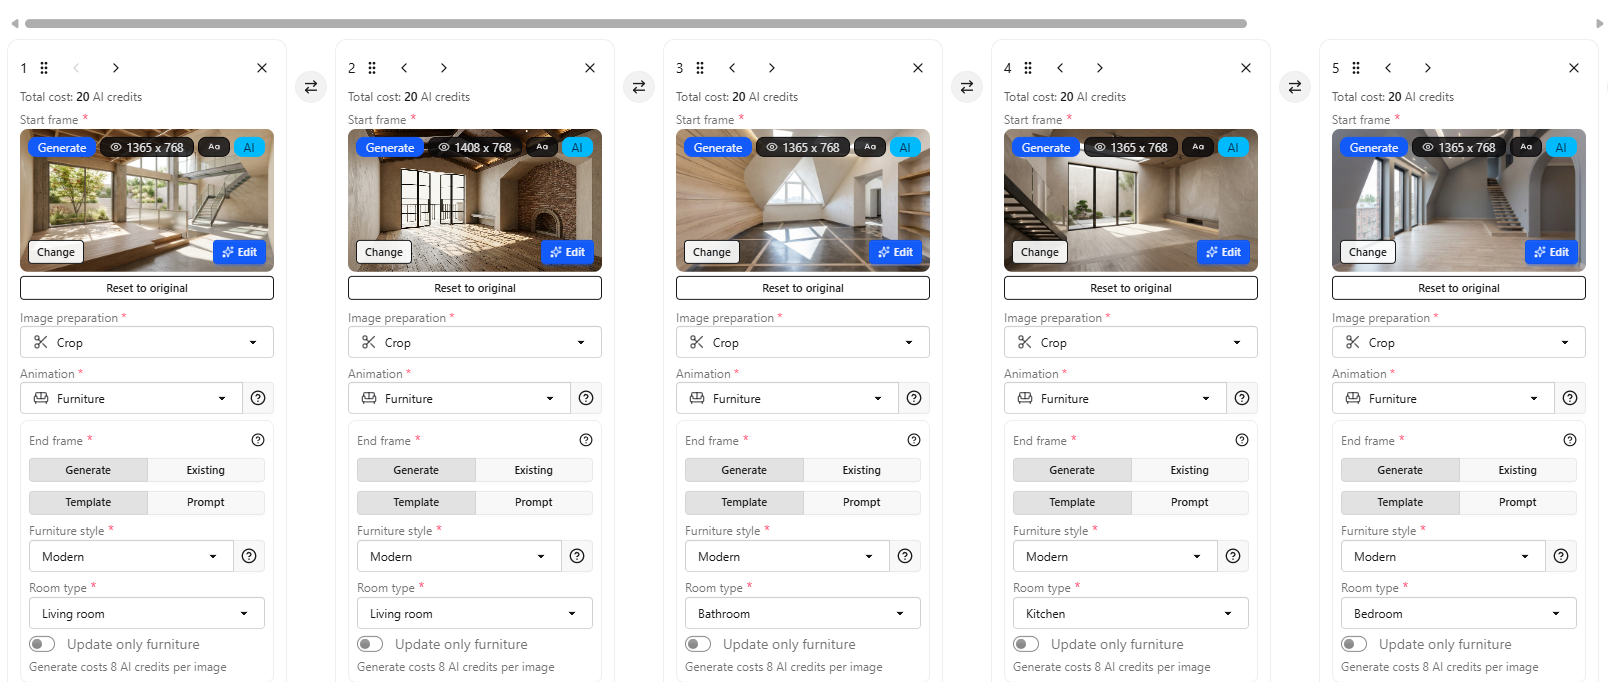Click the scrollbar's right arrow
The height and width of the screenshot is (682, 1613).
[x=1599, y=23]
